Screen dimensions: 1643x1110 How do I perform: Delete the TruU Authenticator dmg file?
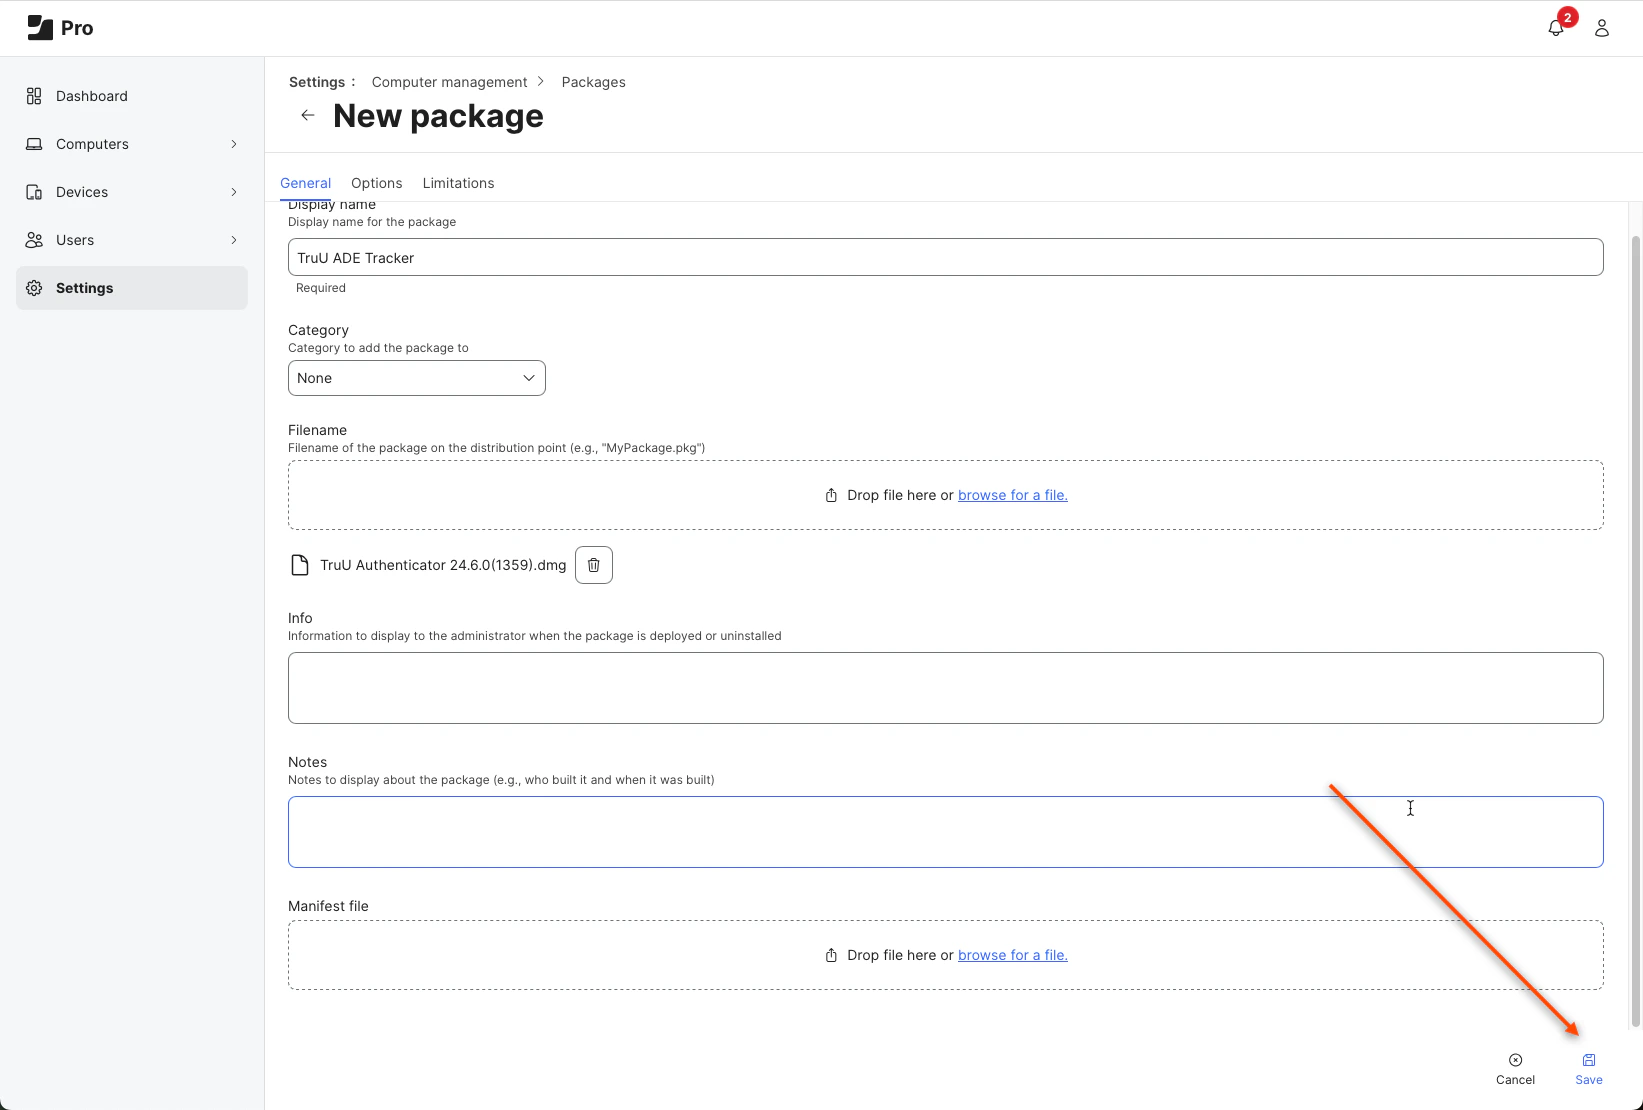(594, 565)
